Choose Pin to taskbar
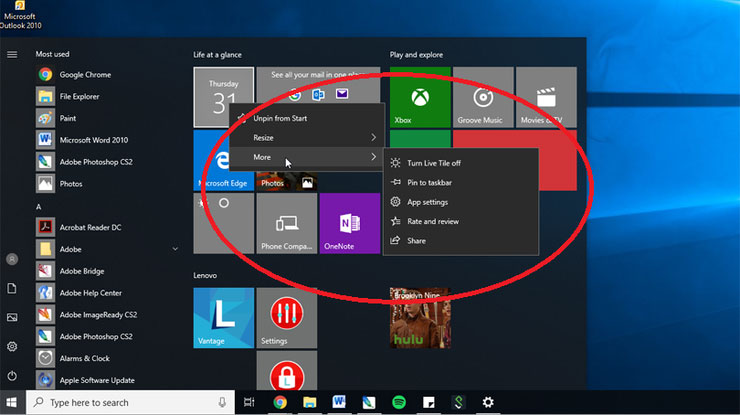The image size is (740, 415). click(461, 182)
